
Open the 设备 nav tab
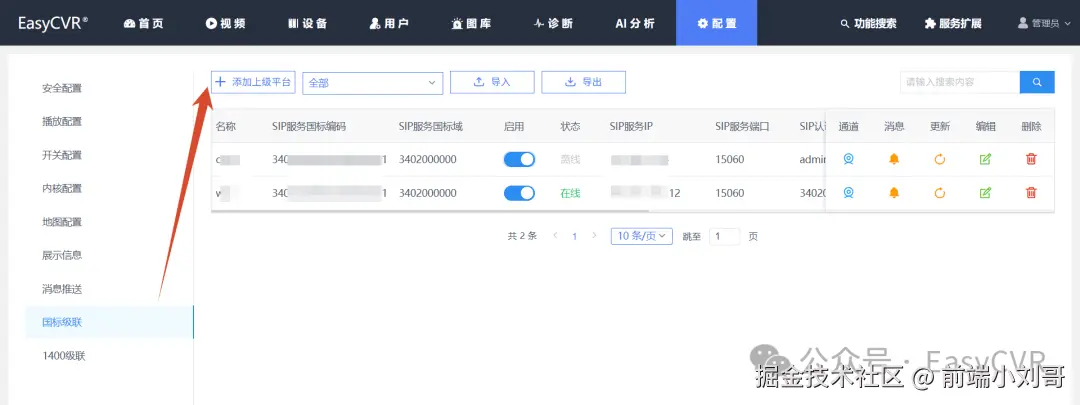coord(307,23)
